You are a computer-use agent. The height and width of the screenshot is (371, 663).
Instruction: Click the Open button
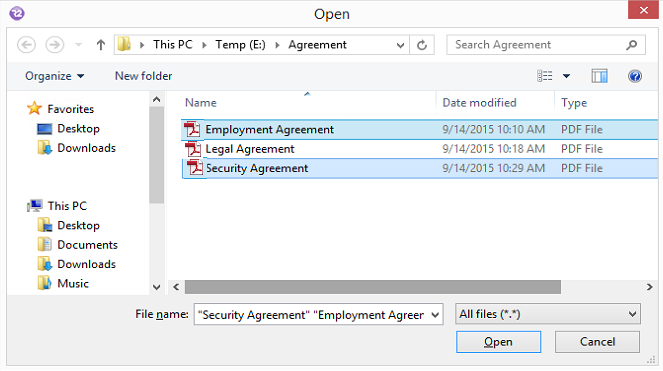click(498, 342)
